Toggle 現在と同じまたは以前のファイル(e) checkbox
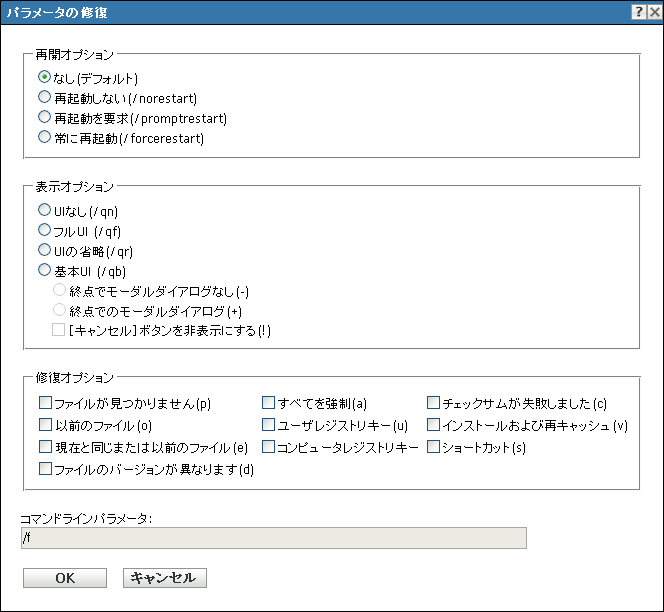The height and width of the screenshot is (612, 664). click(x=45, y=447)
